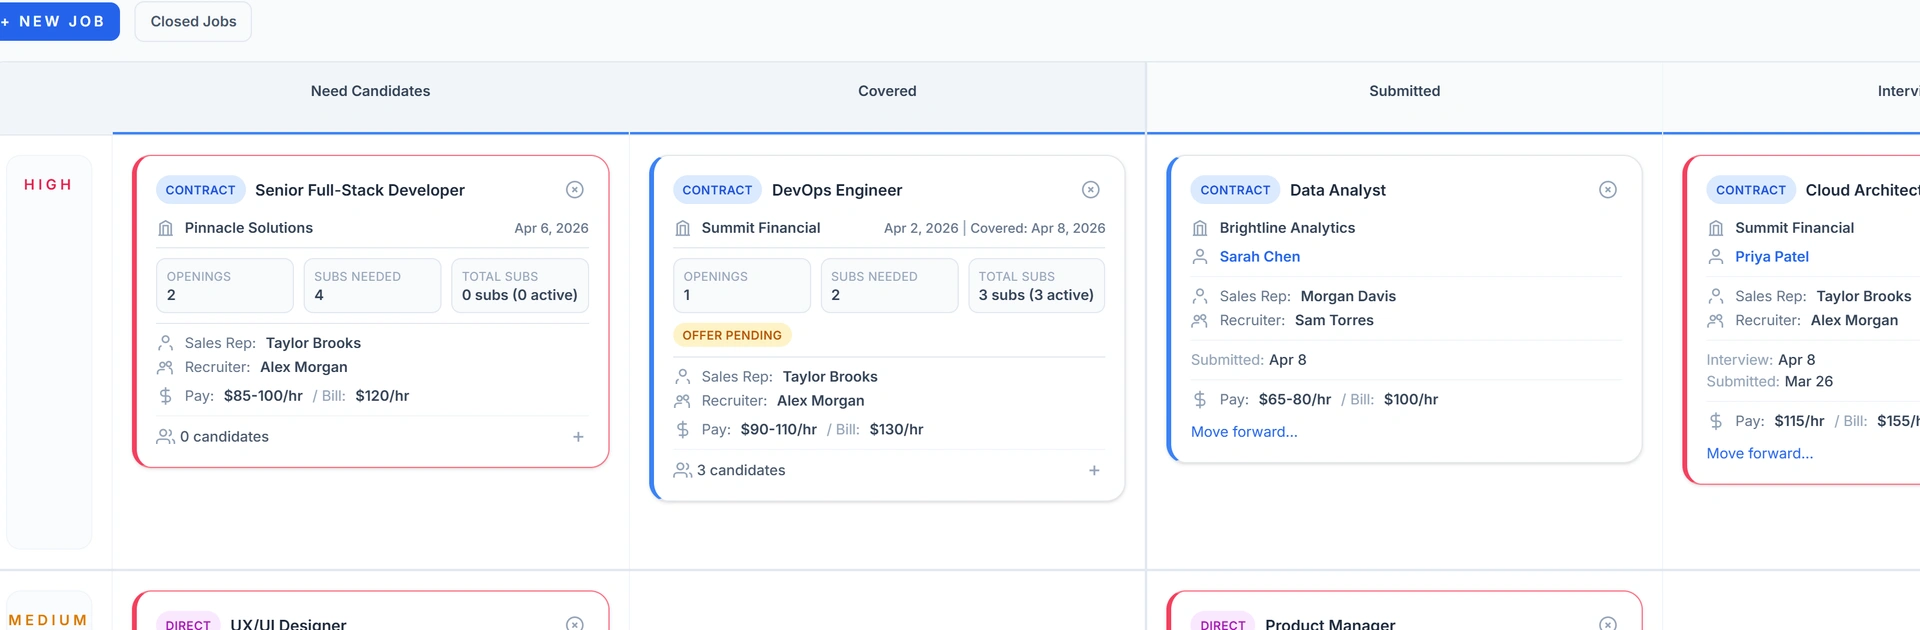The image size is (1920, 630).
Task: Click Total Subs box showing 0 subs
Action: pyautogui.click(x=520, y=286)
